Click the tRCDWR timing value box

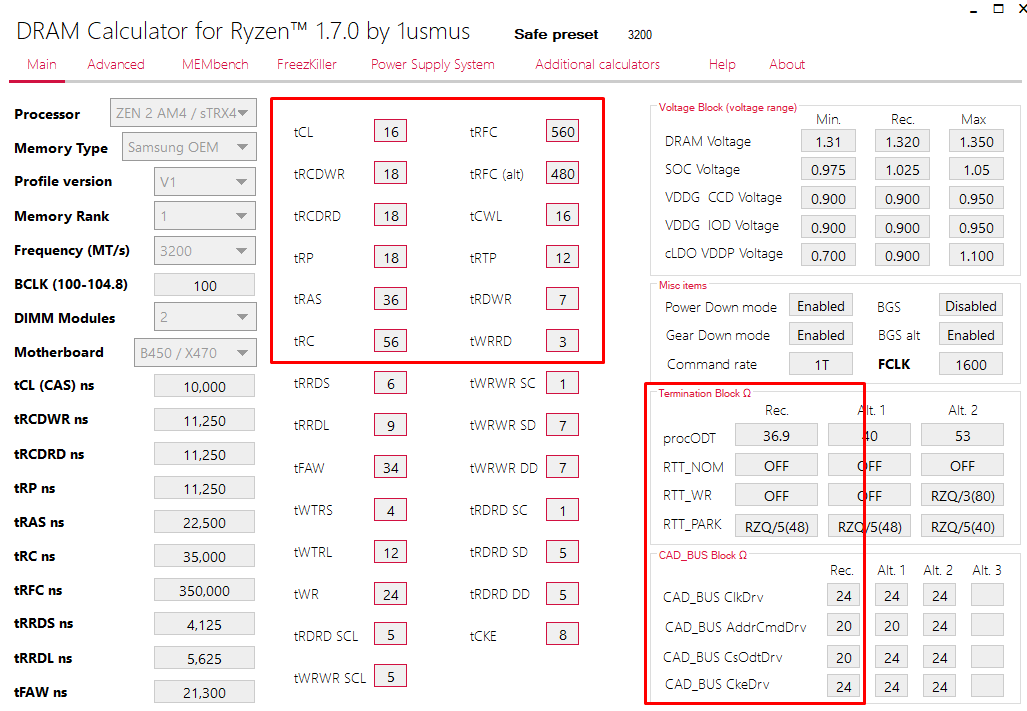click(390, 173)
